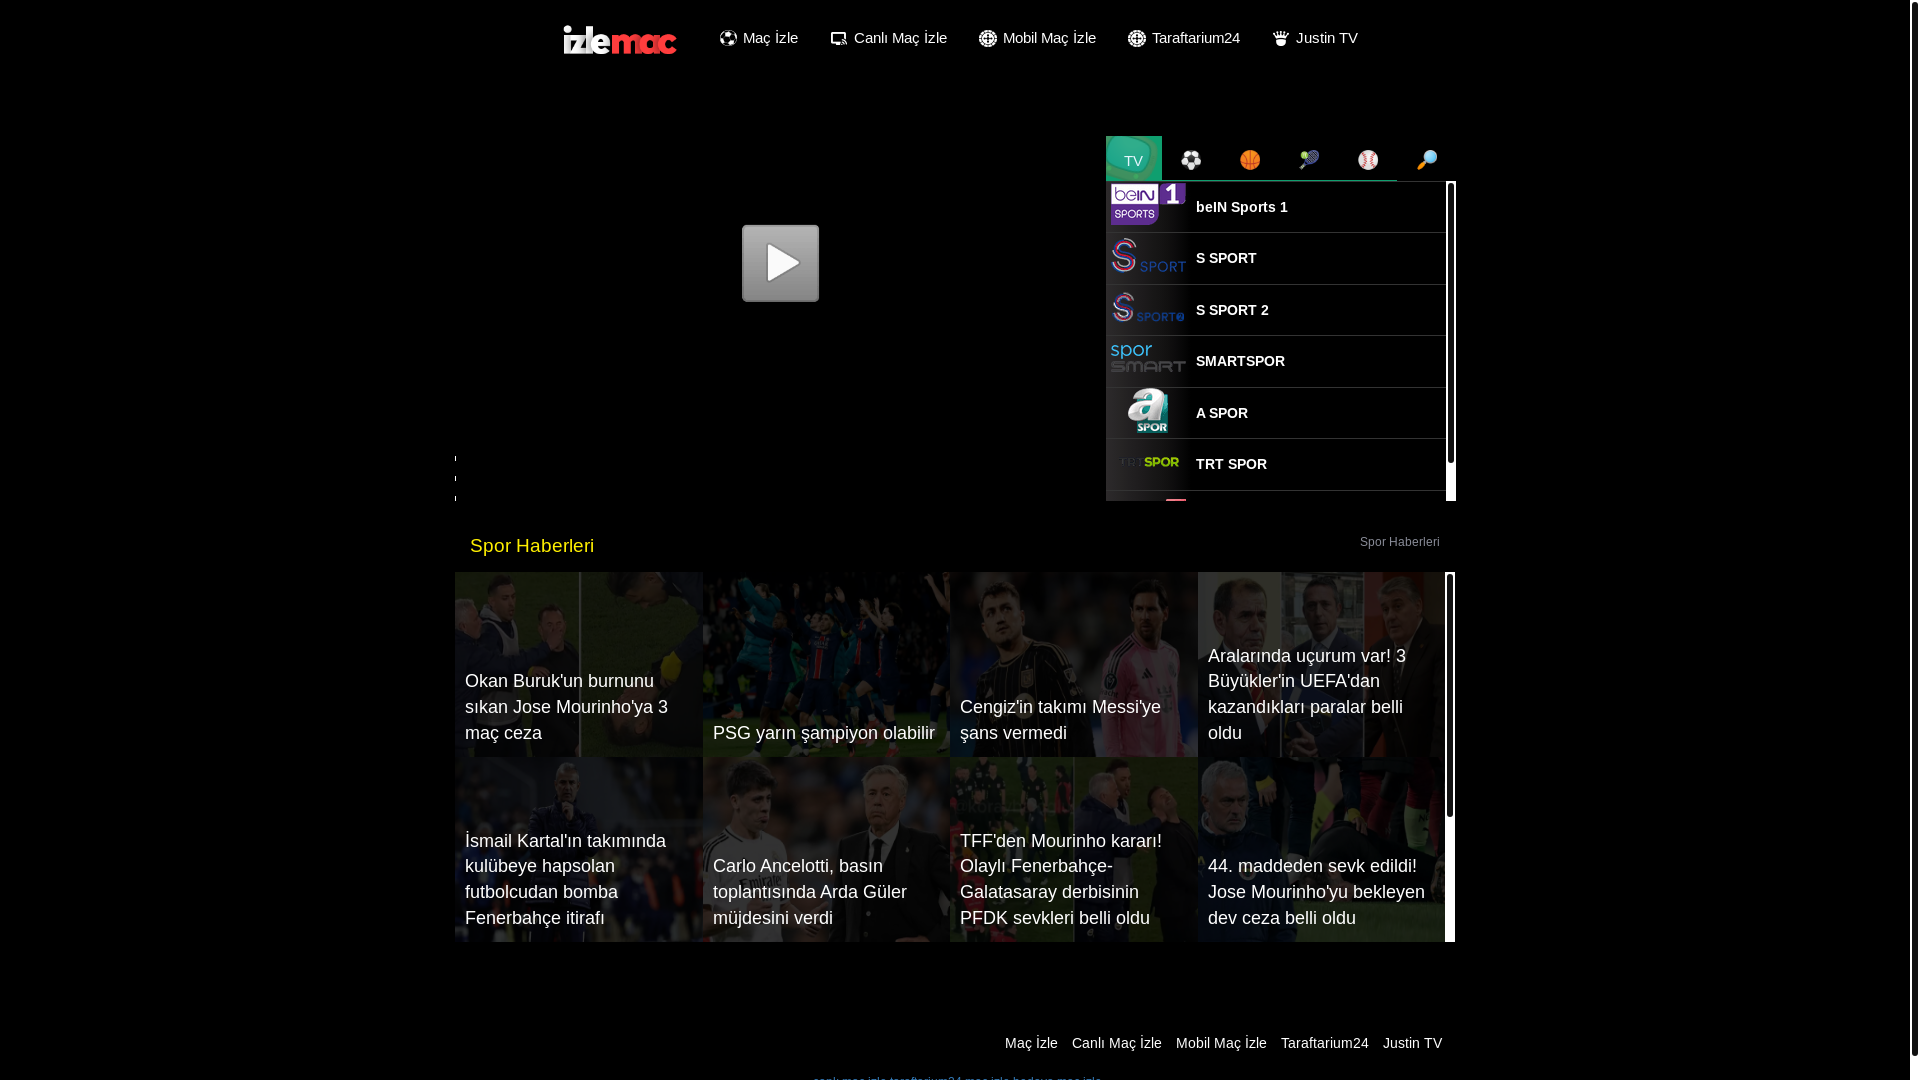Switch to the football matches tab

pyautogui.click(x=1191, y=160)
